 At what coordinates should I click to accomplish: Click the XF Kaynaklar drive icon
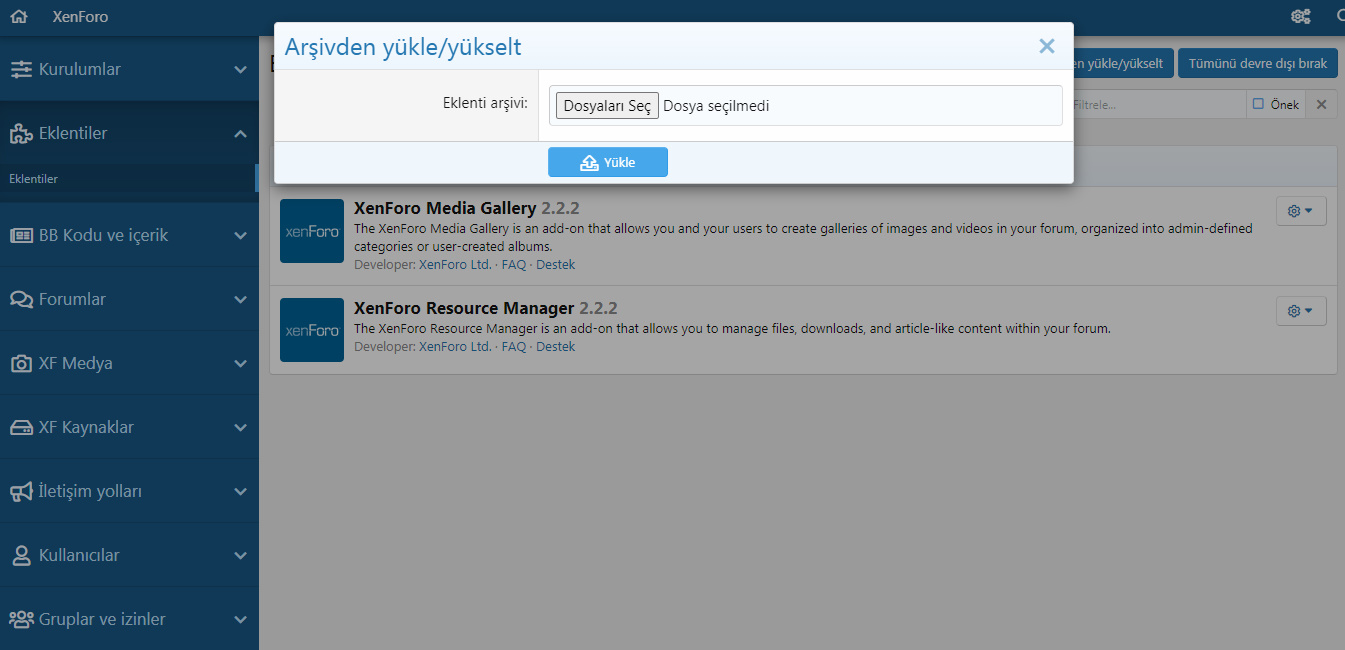(21, 428)
